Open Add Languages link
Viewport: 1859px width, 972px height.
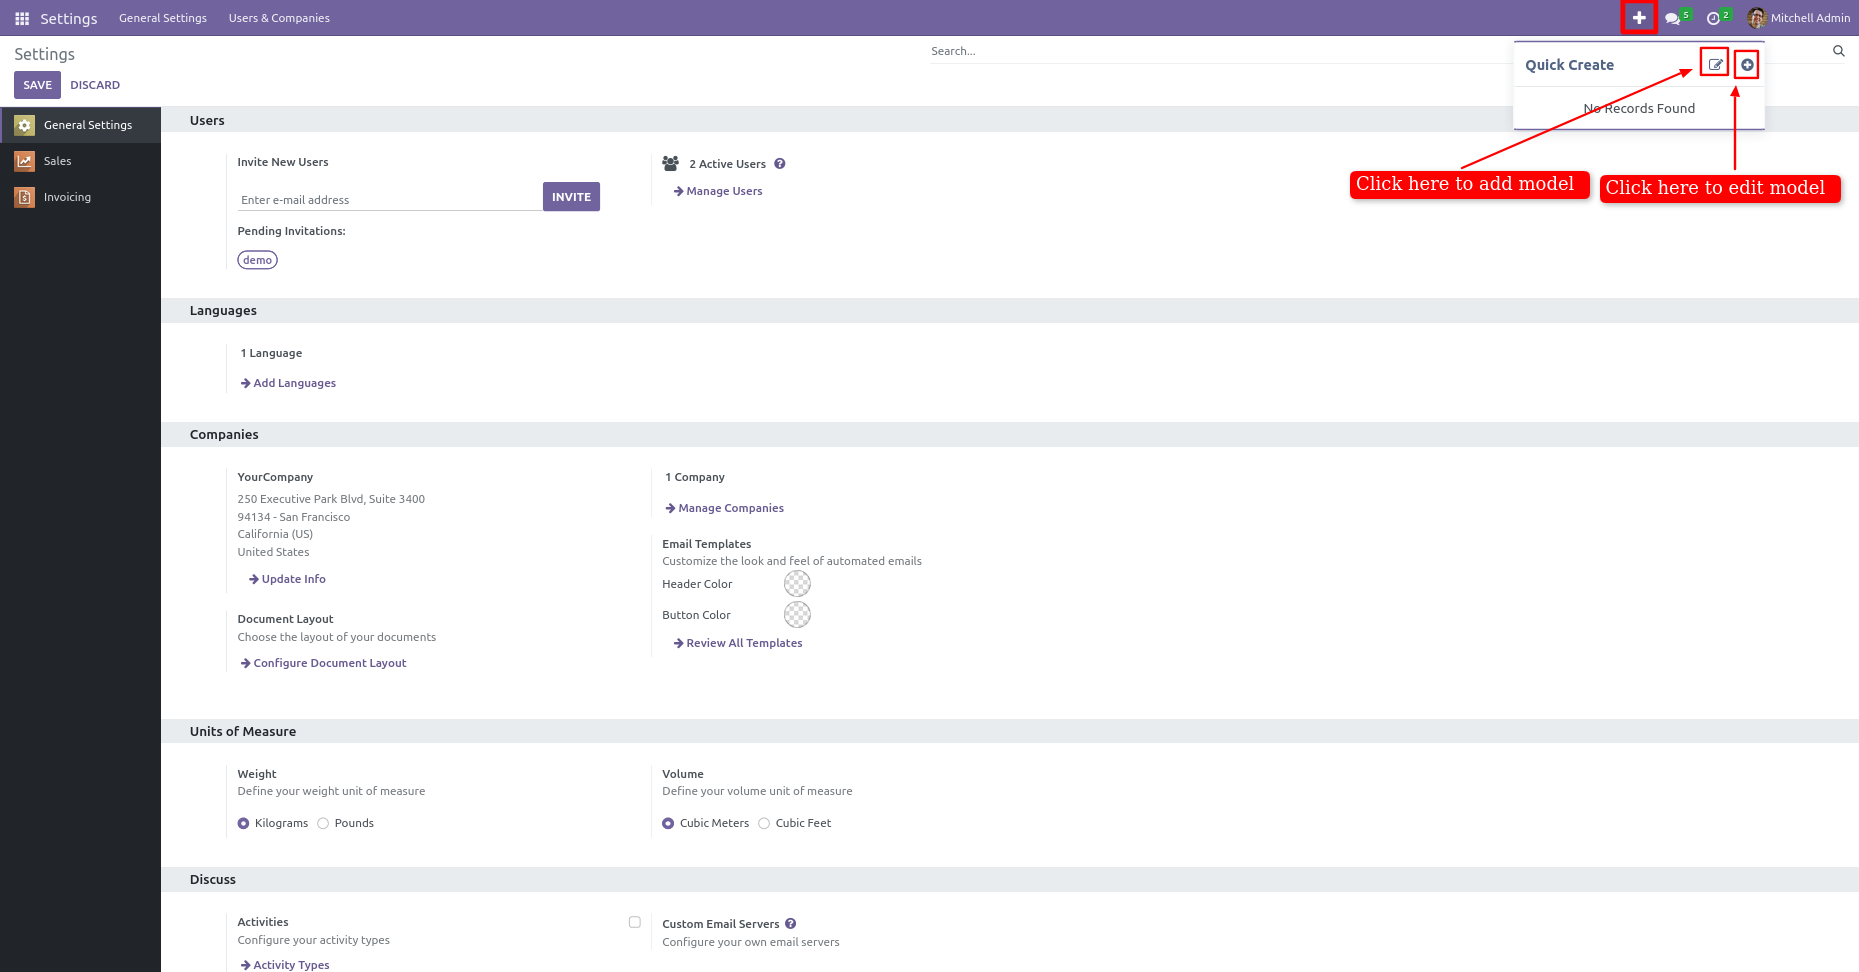[288, 383]
